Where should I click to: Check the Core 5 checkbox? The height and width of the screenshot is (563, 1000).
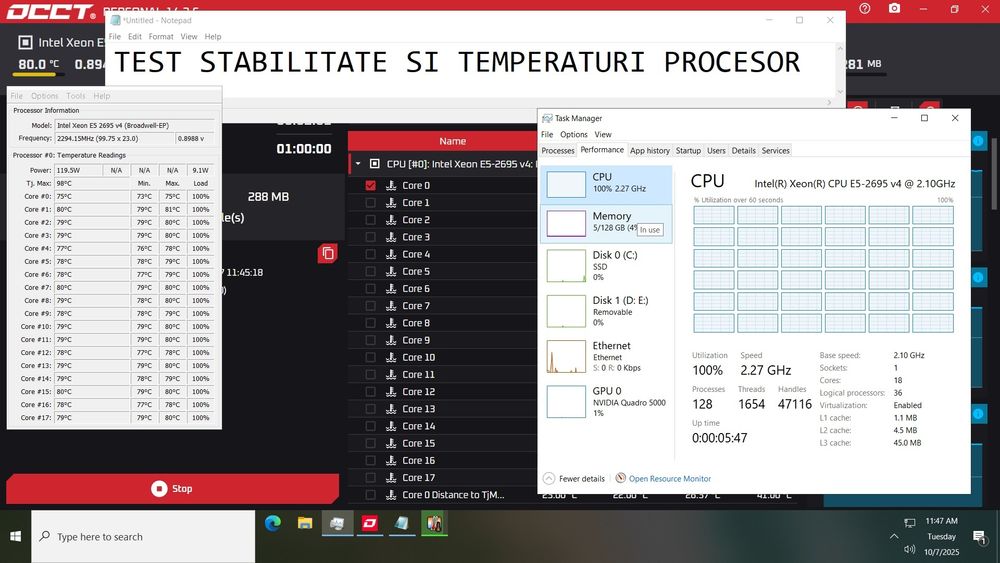point(371,271)
